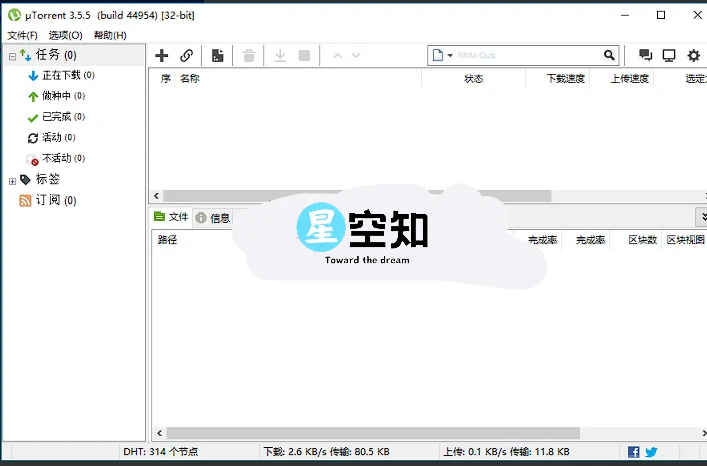Image resolution: width=707 pixels, height=466 pixels.
Task: Click 上传: 0.1 KB/s status entry
Action: tap(506, 452)
